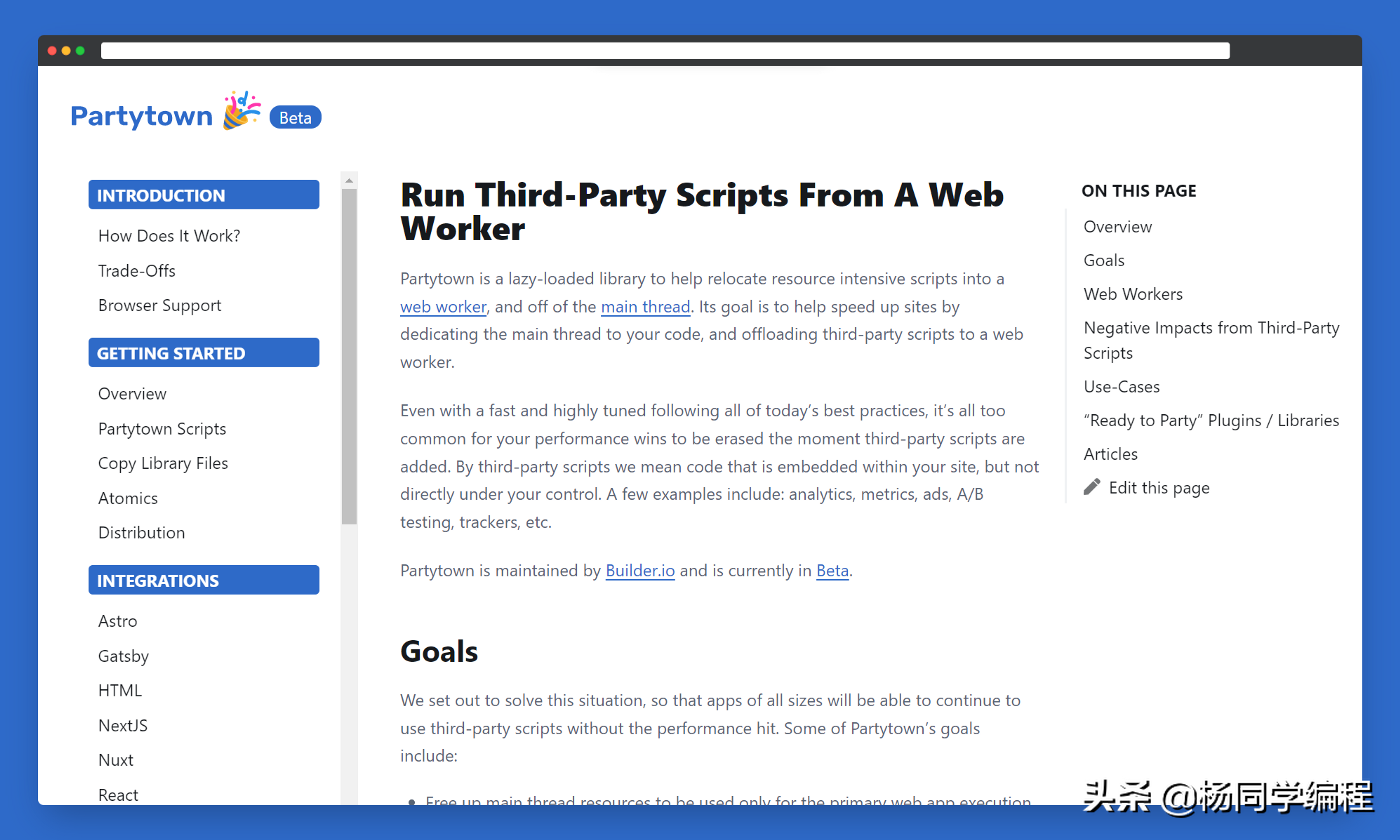The width and height of the screenshot is (1400, 840).
Task: Jump to Web Workers in On This Page
Action: click(1133, 294)
